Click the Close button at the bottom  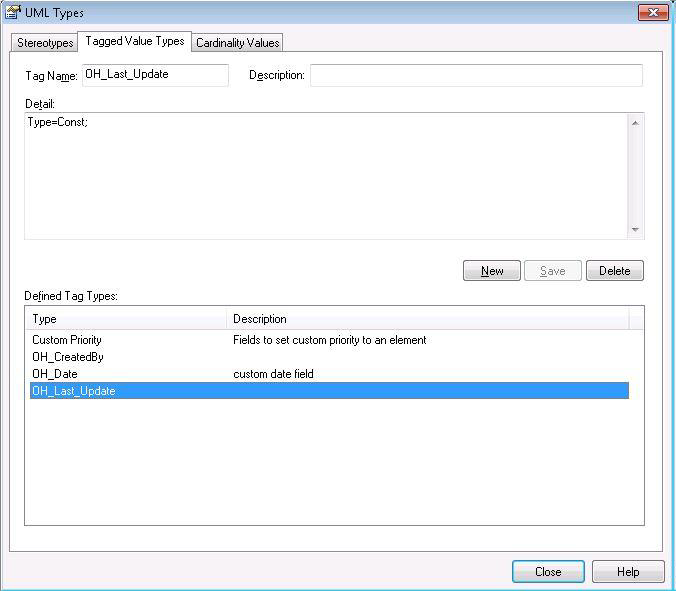[548, 572]
